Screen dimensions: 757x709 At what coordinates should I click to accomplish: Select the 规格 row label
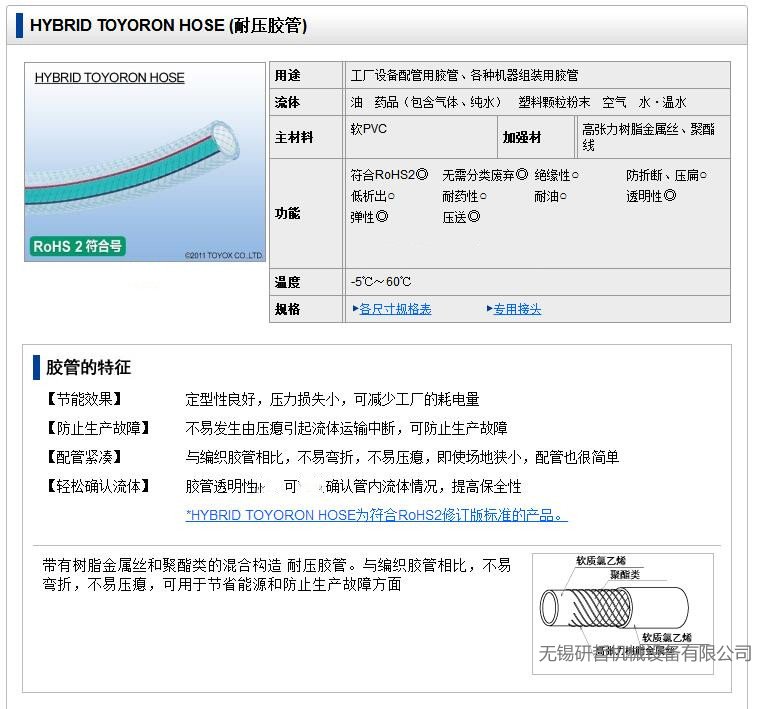pyautogui.click(x=288, y=309)
